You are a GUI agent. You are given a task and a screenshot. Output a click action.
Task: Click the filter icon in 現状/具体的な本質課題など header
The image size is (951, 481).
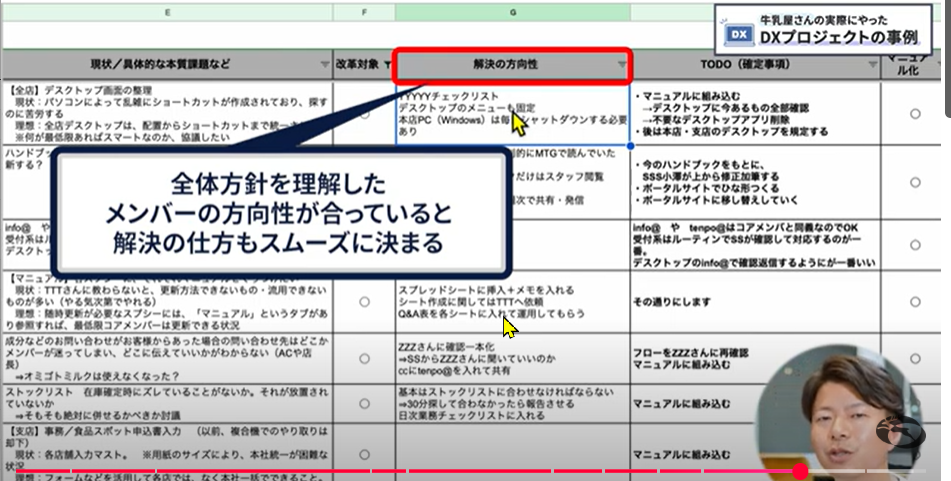(323, 65)
